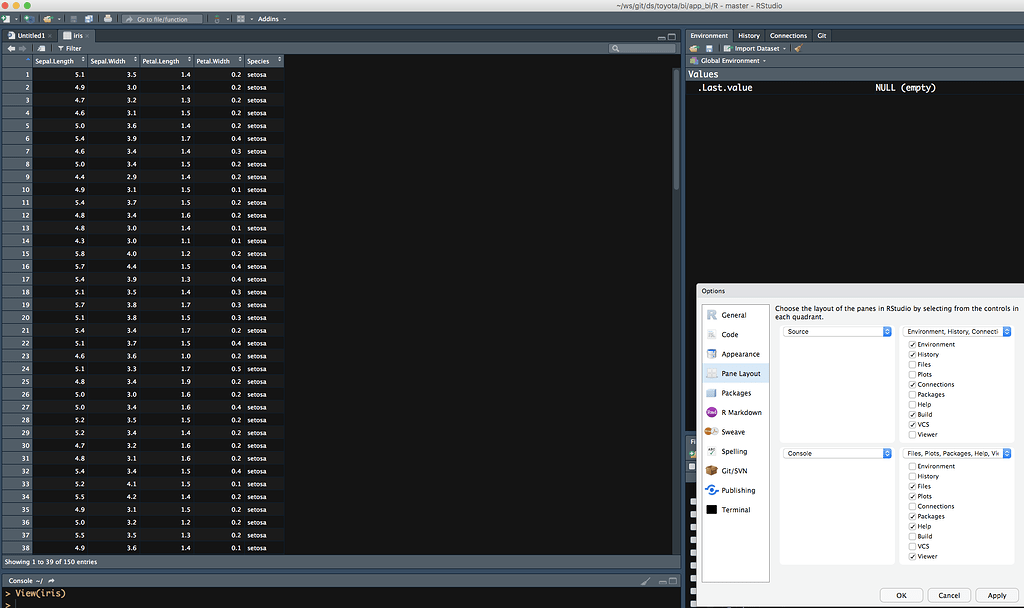
Task: Disable the VCS checkbox in the upper quadrant
Action: click(911, 424)
